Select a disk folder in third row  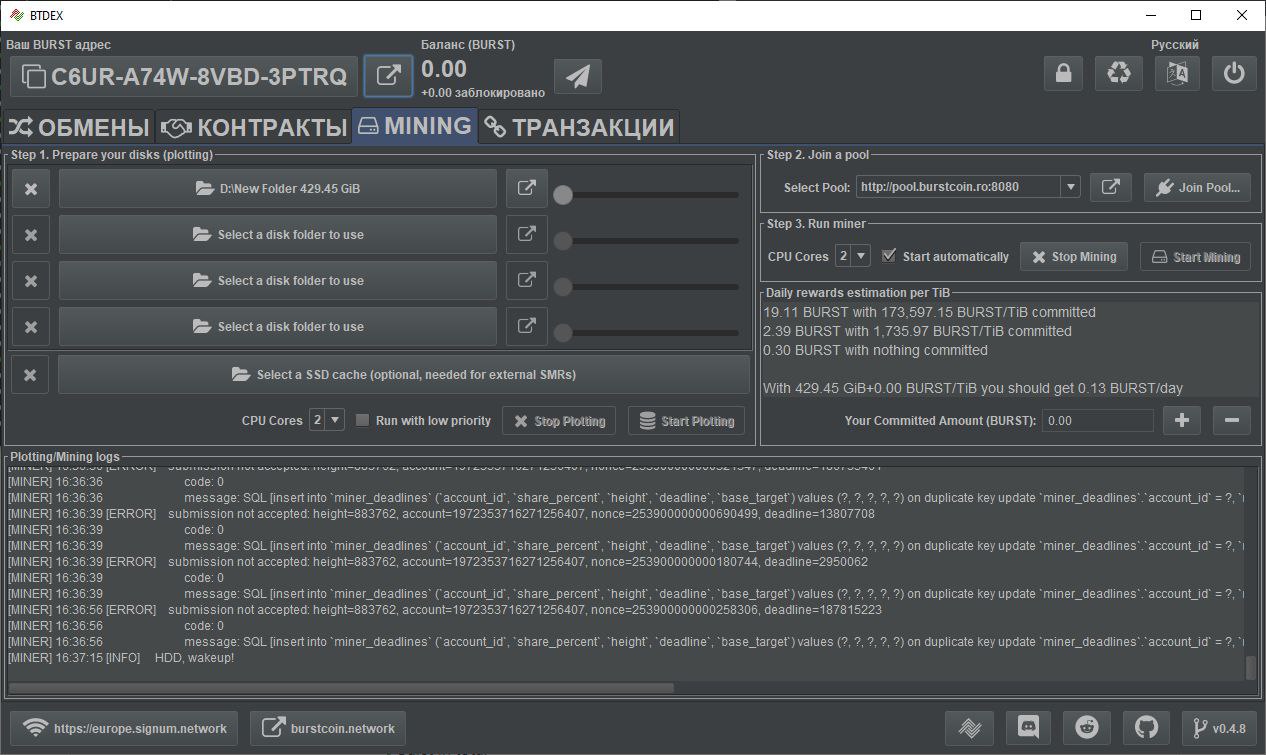click(x=278, y=280)
